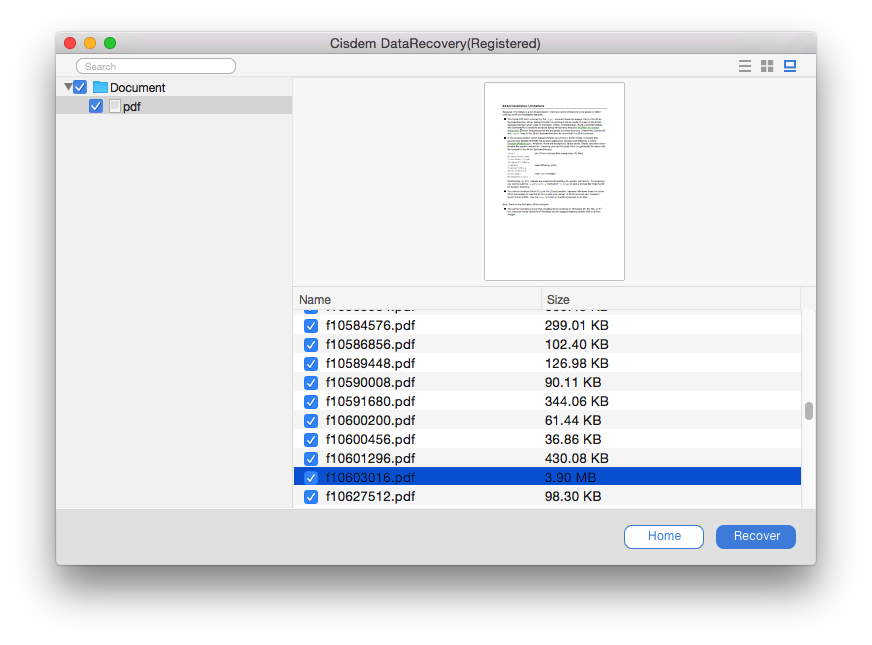Select the pdf tree item label

point(132,106)
